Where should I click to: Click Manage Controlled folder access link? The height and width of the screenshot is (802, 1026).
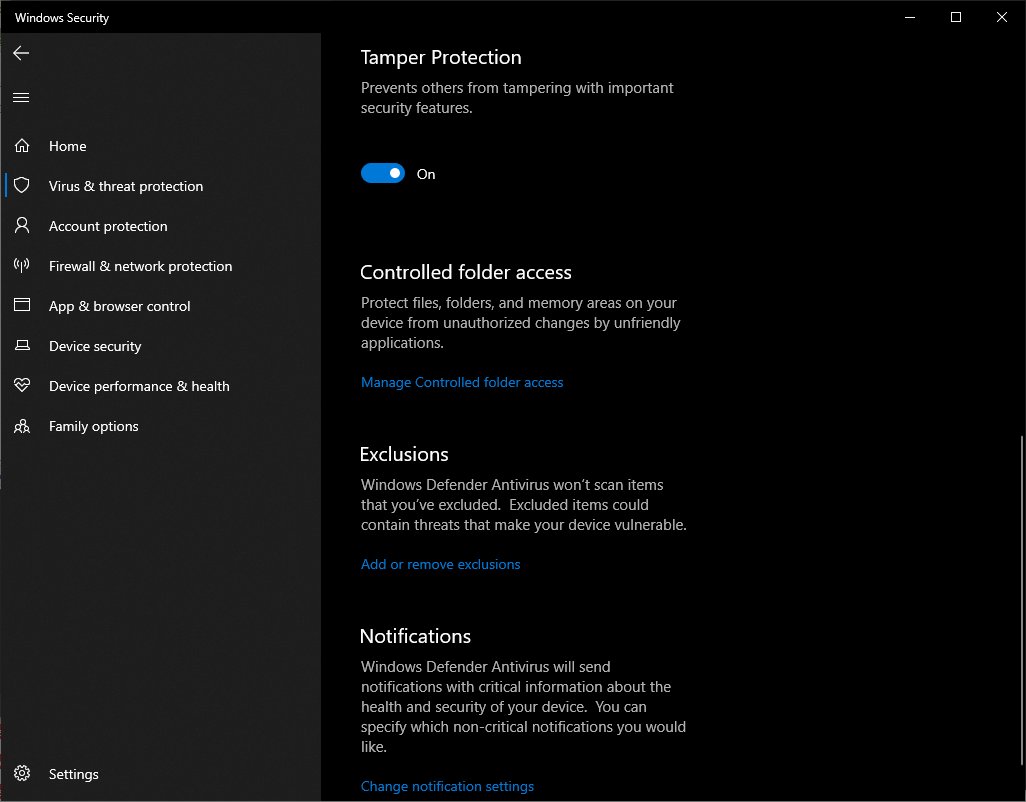(462, 382)
